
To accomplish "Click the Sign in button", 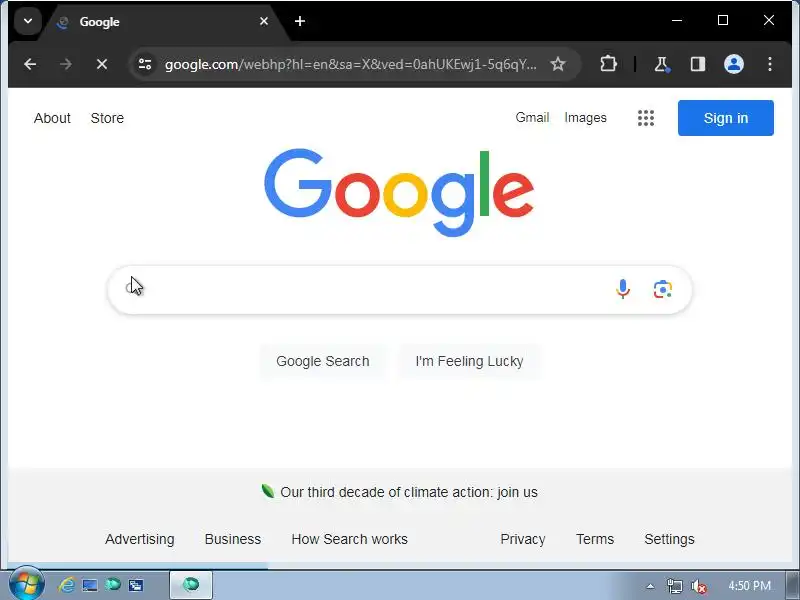I will click(x=726, y=118).
